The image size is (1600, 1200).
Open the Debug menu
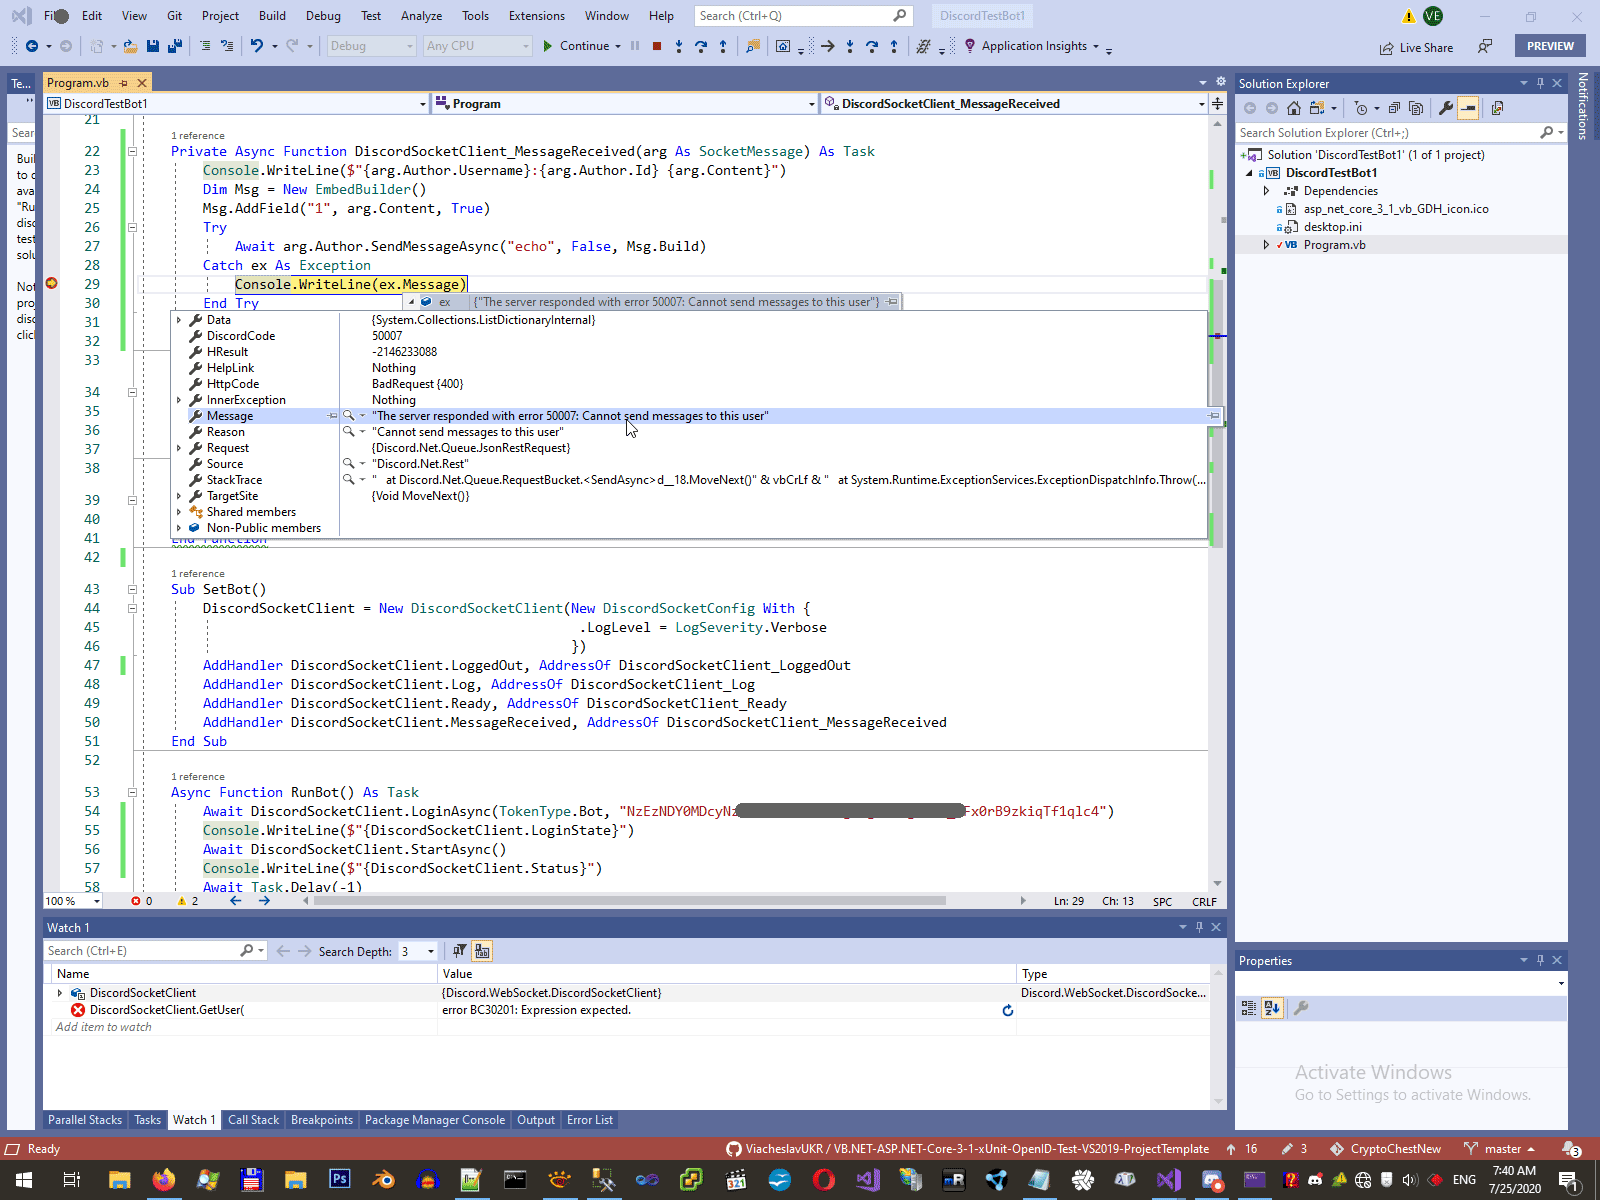coord(322,16)
